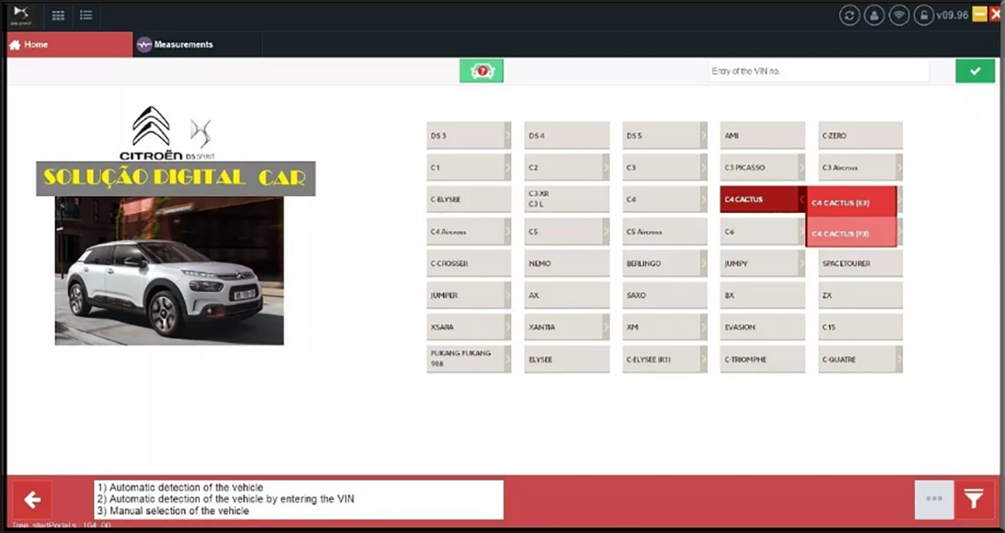Open the list view icon
Screen dimensions: 1005x533
pos(86,15)
